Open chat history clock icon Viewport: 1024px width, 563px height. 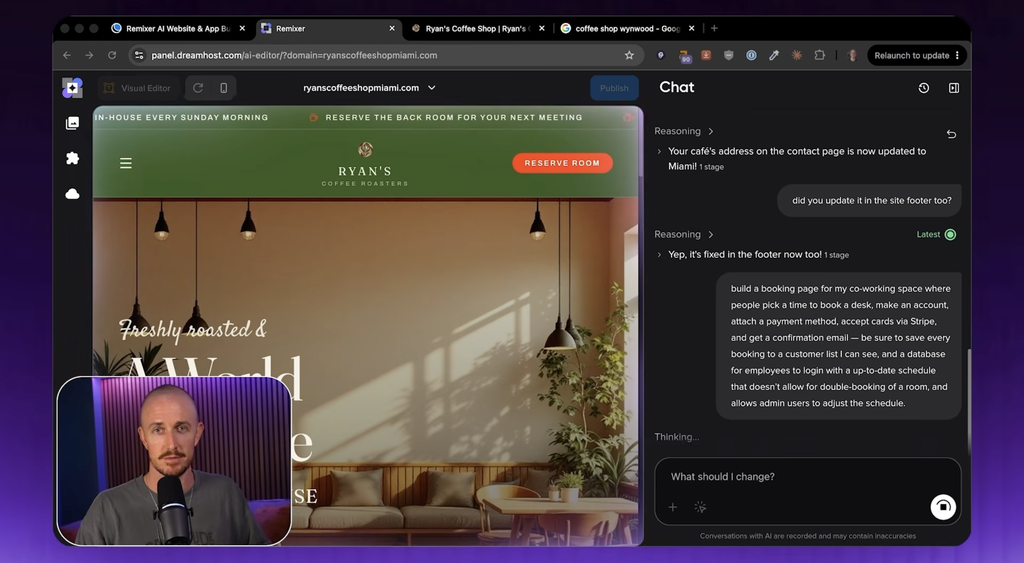[x=923, y=88]
